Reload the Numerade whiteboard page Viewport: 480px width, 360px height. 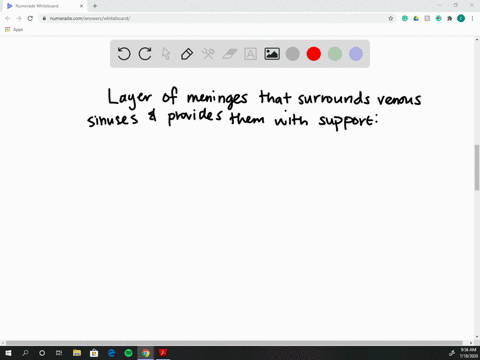pyautogui.click(x=30, y=18)
